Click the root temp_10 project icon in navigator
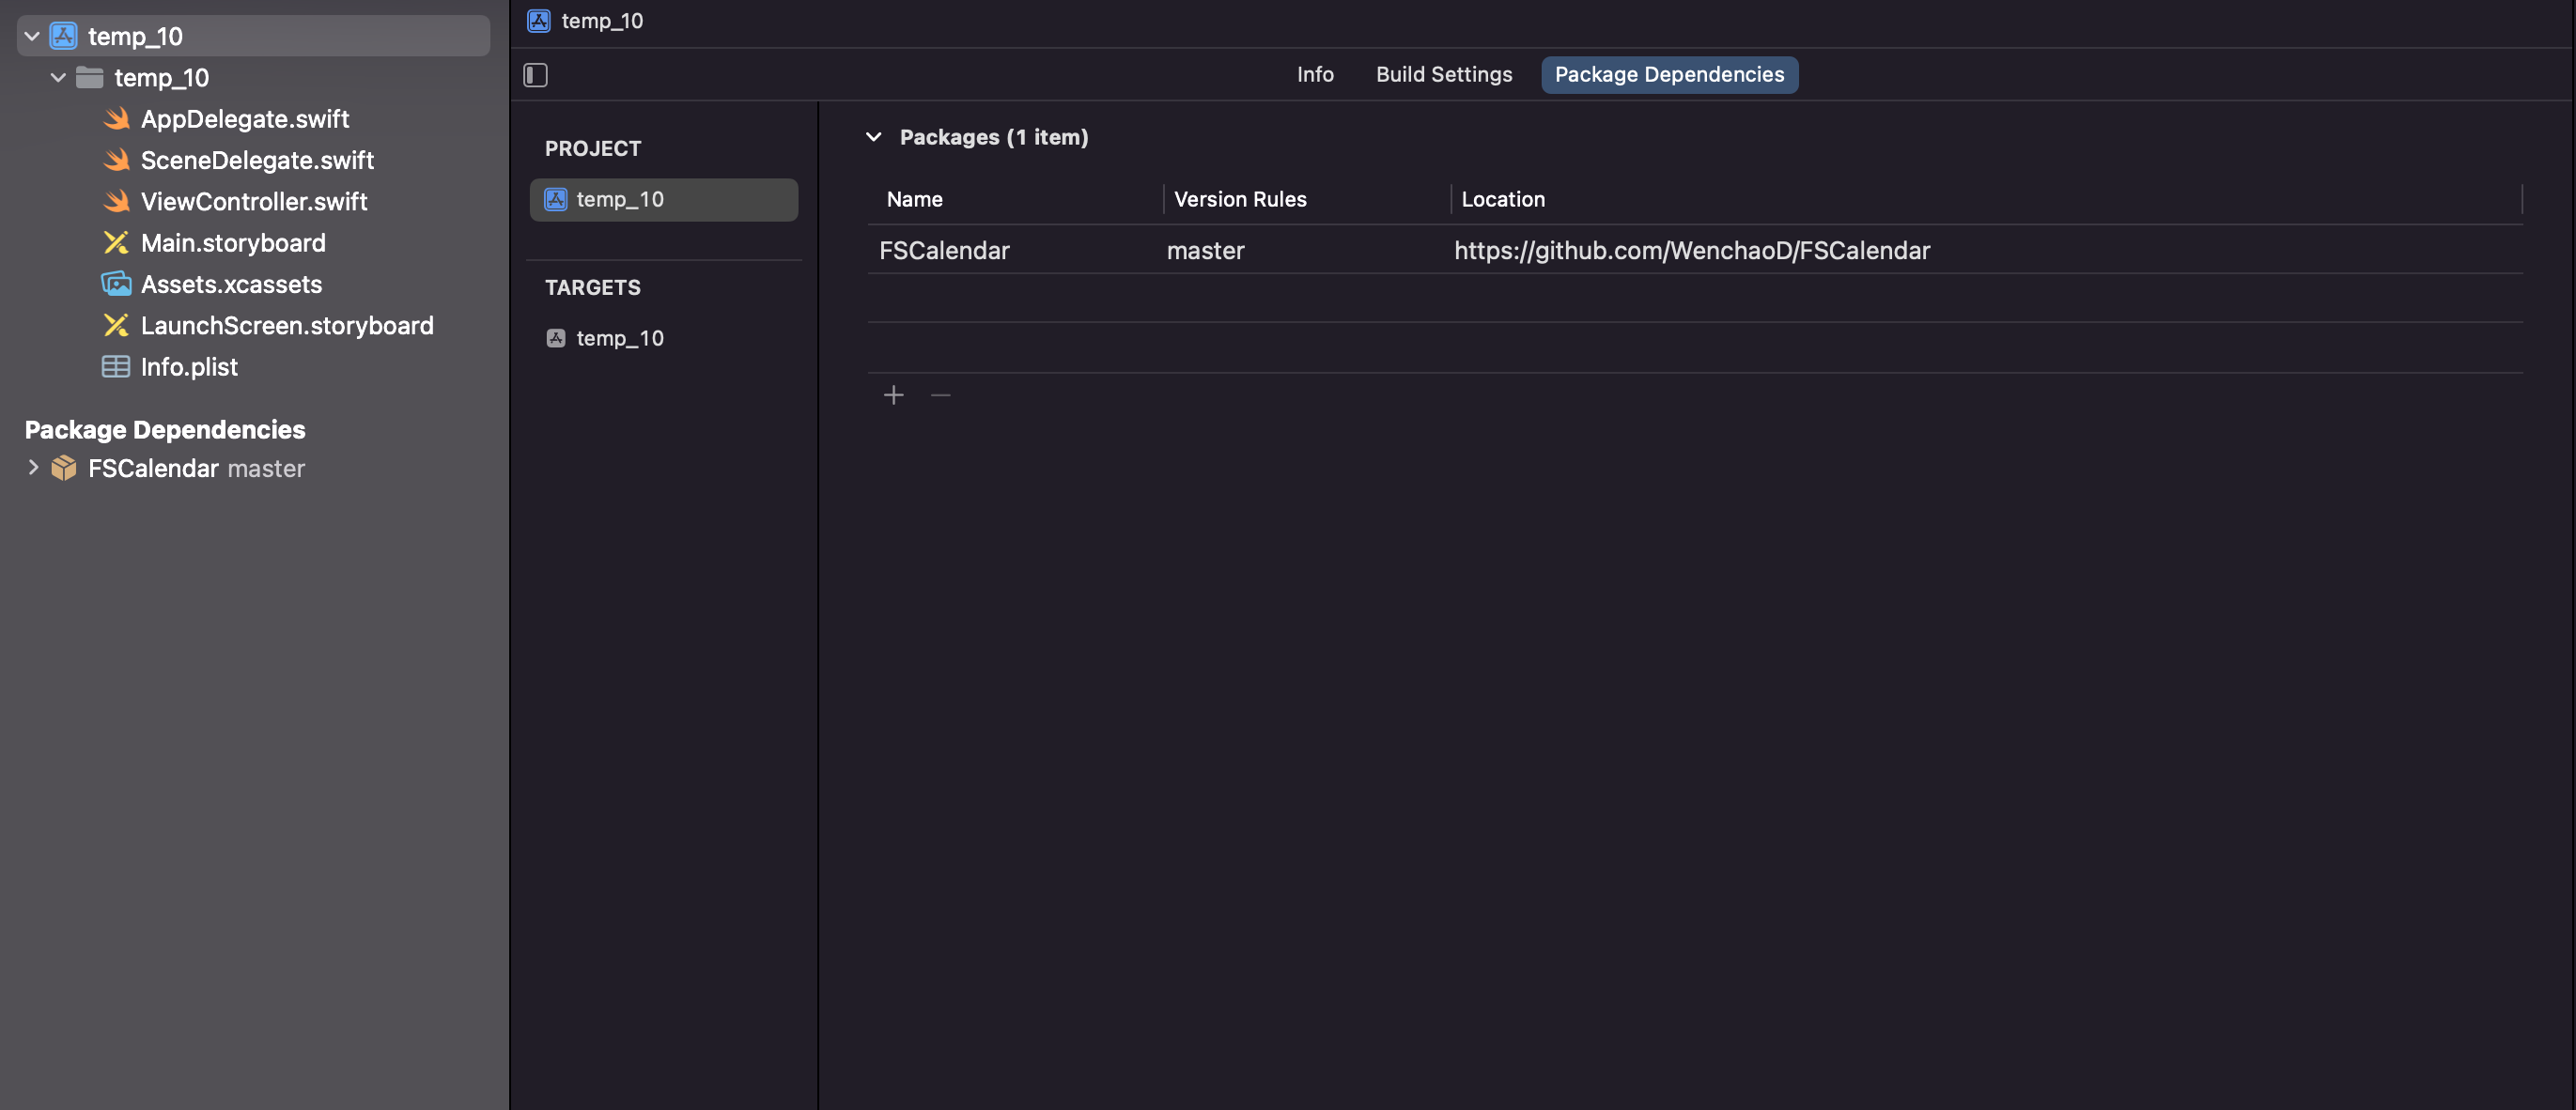The image size is (2576, 1110). coord(63,36)
